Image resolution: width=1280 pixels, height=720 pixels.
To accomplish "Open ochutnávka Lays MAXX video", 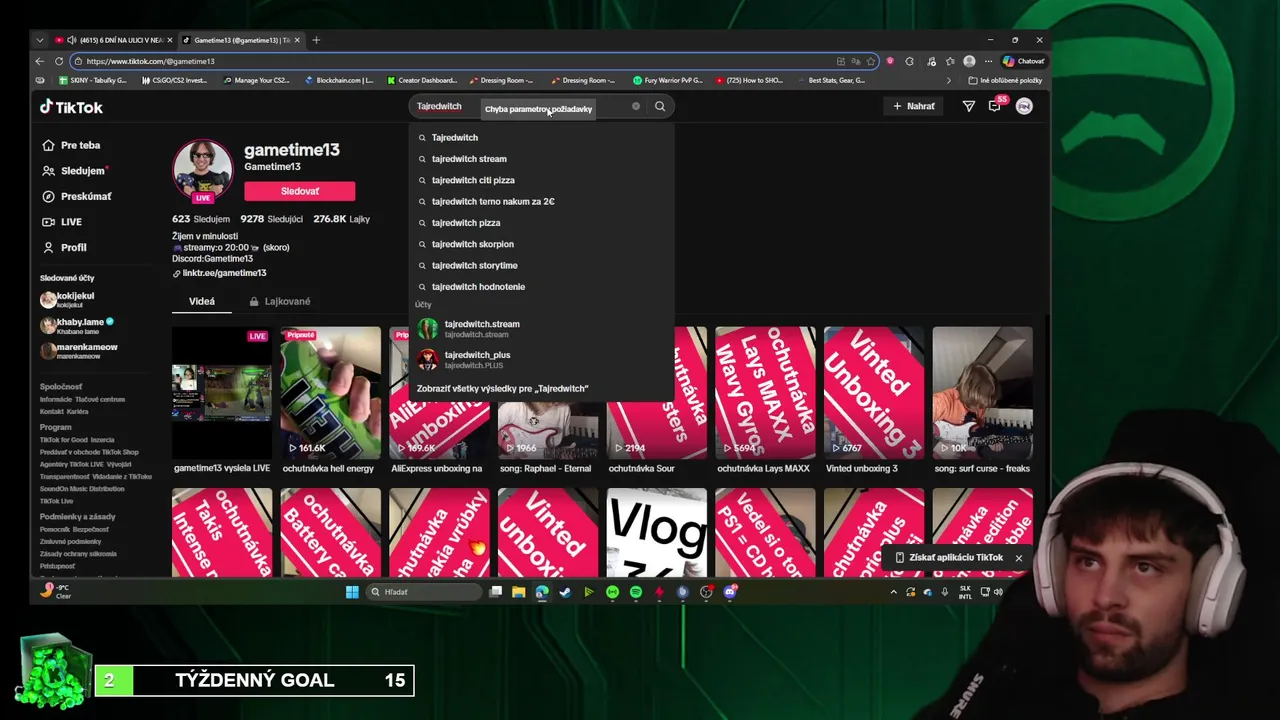I will click(765, 393).
